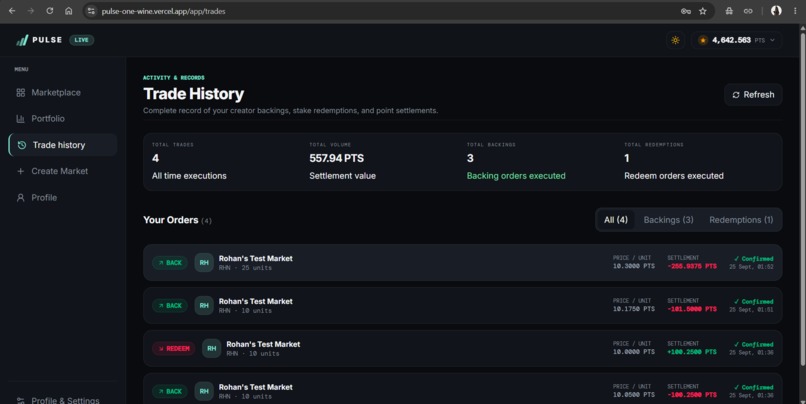Image resolution: width=806 pixels, height=404 pixels.
Task: Switch to the Redemptions (1) tab
Action: (x=741, y=220)
